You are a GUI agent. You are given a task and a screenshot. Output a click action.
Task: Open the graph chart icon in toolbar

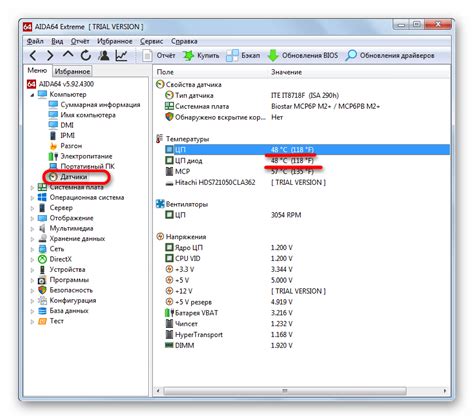121,55
